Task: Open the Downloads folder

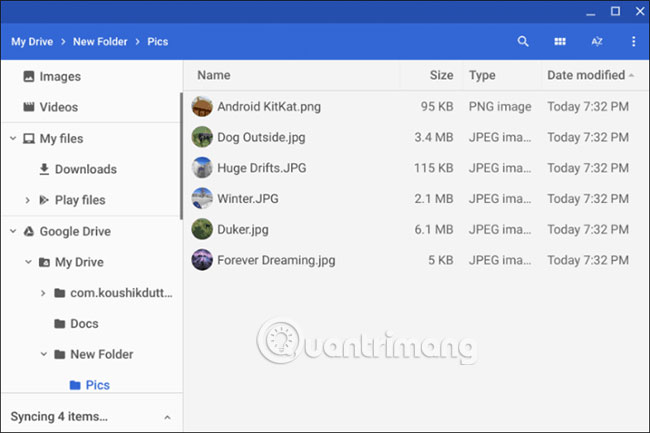Action: [85, 169]
